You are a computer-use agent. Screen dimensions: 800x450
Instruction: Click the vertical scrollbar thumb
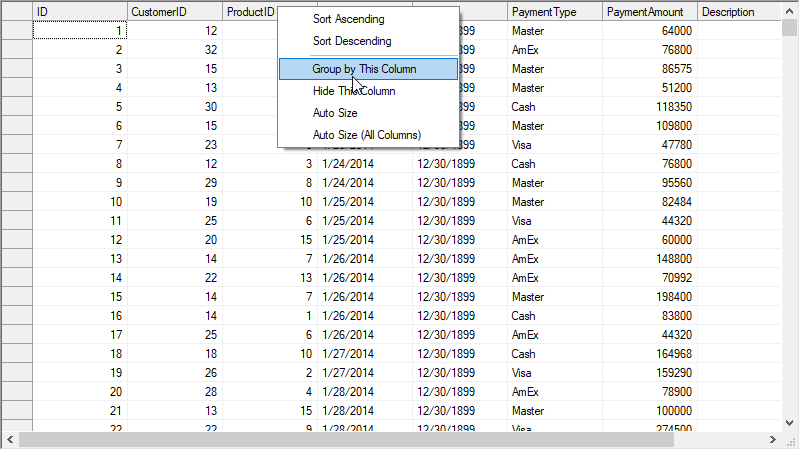[x=790, y=28]
